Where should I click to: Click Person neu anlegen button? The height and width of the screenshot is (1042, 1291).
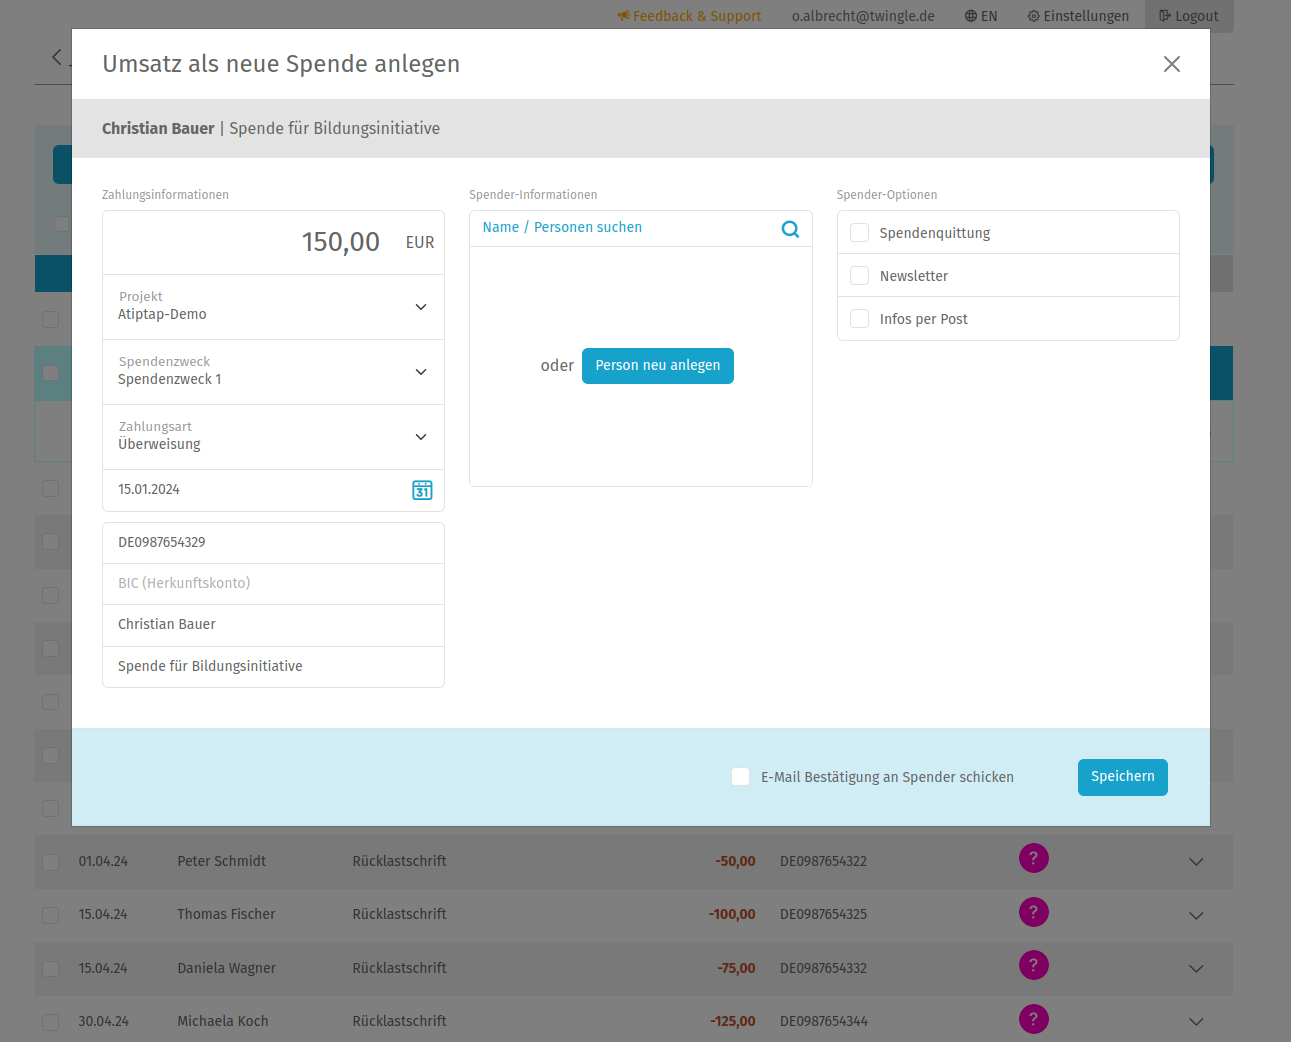click(657, 366)
